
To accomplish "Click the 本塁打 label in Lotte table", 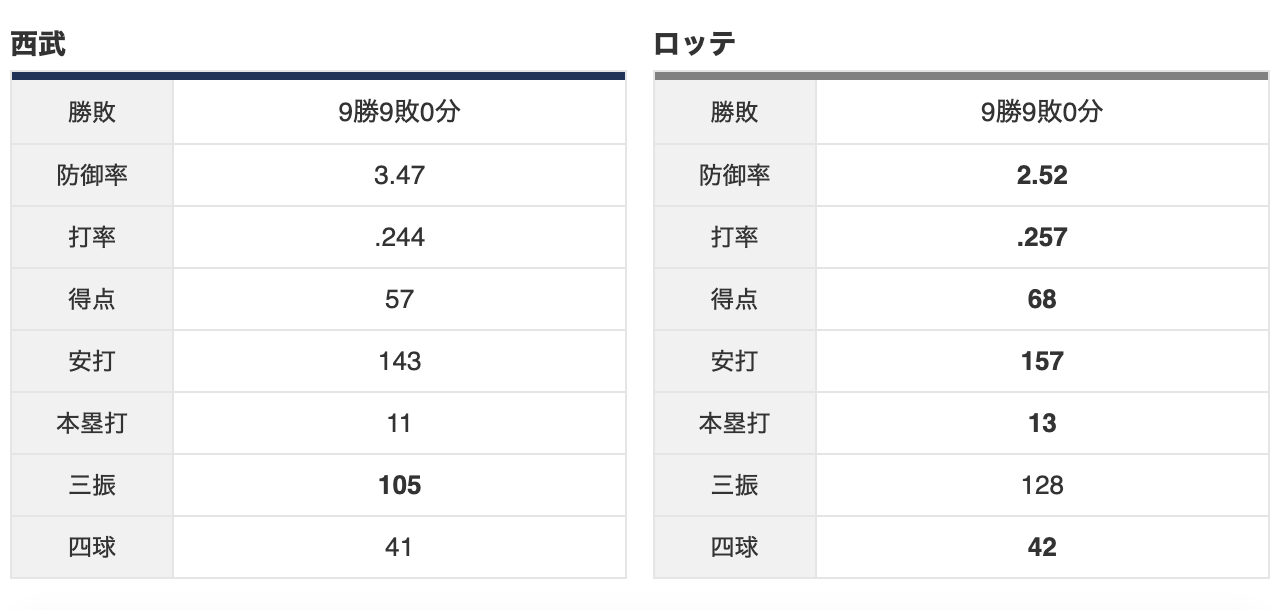I will tap(734, 423).
